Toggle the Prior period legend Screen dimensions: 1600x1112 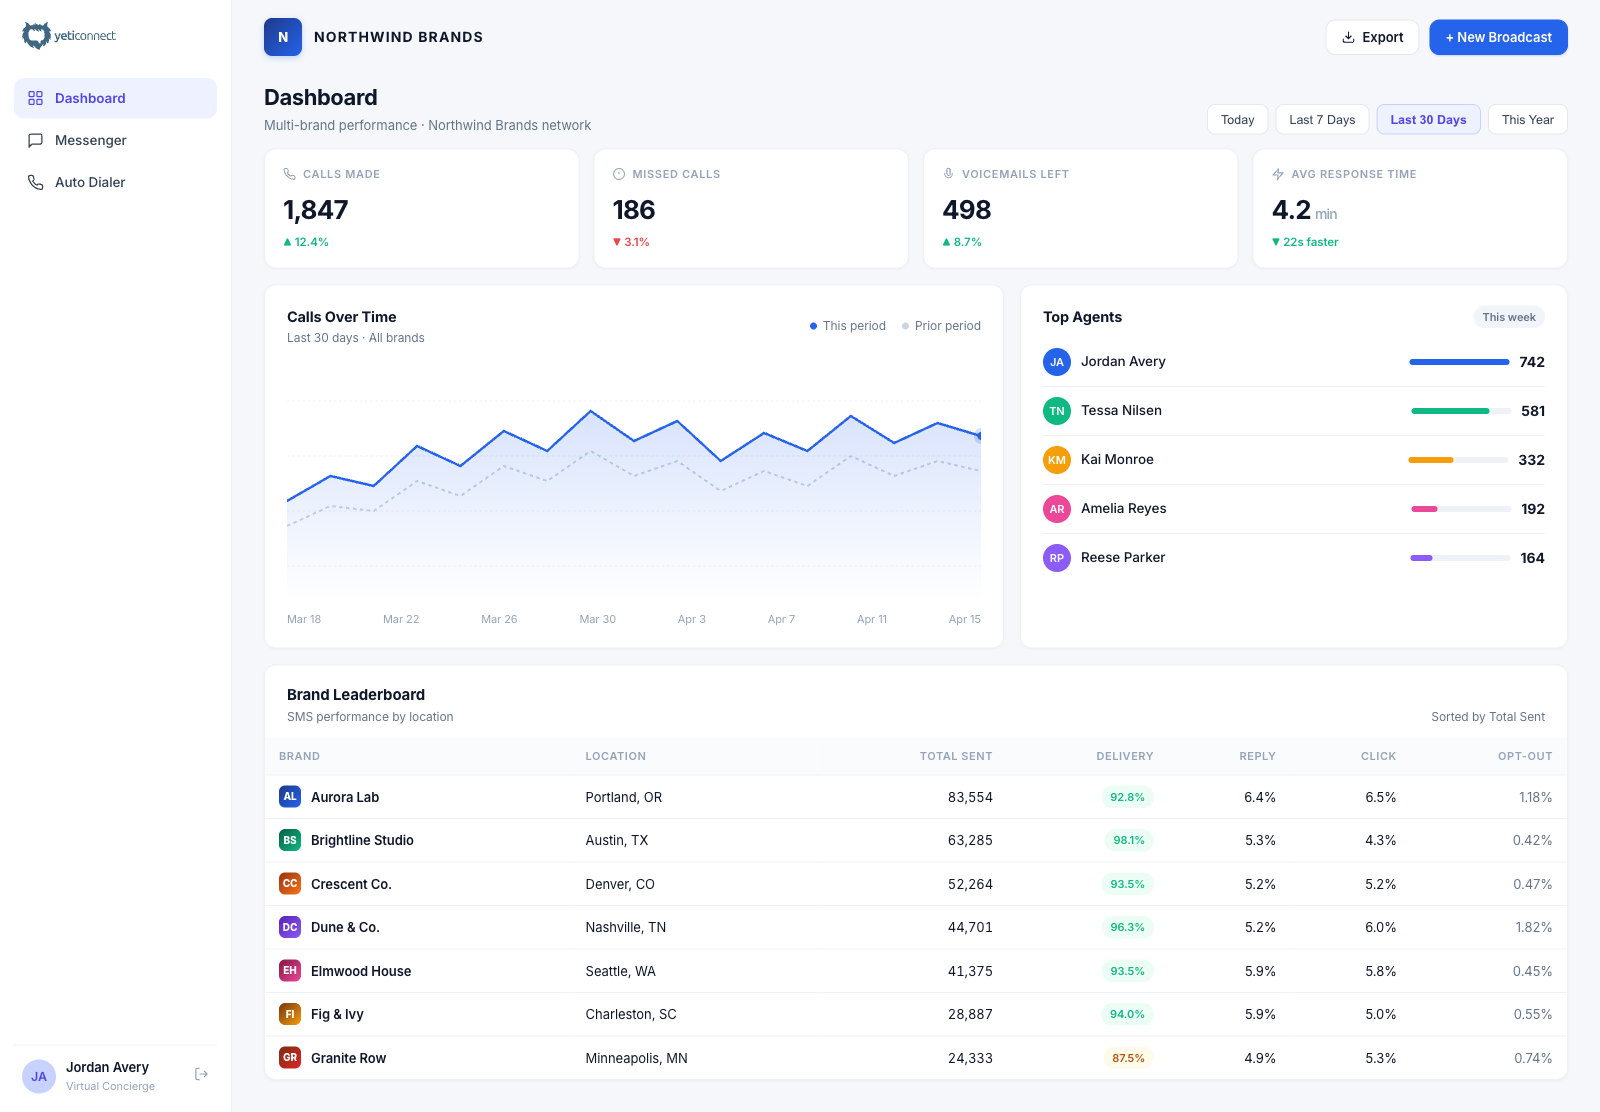click(x=940, y=325)
